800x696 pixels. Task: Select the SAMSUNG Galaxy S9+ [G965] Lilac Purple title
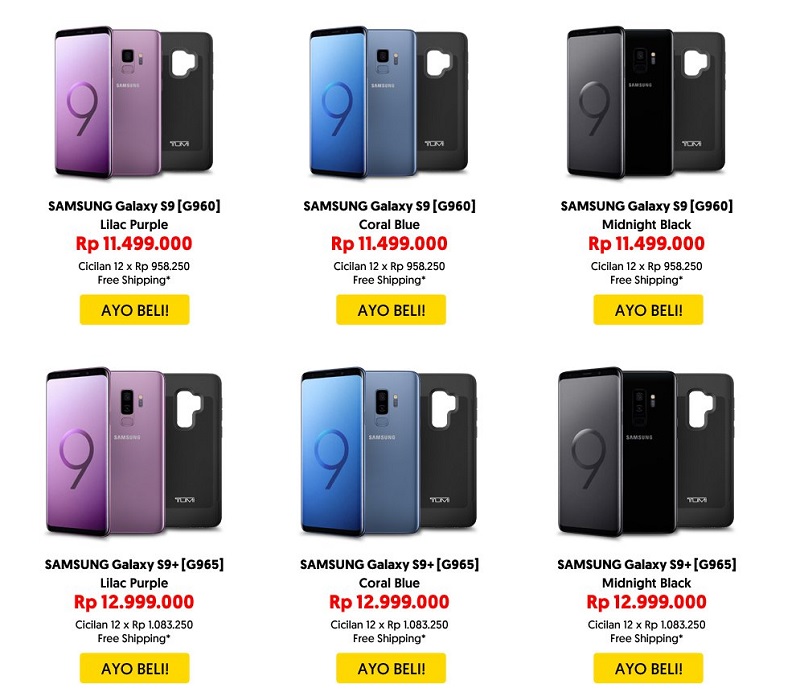point(134,573)
